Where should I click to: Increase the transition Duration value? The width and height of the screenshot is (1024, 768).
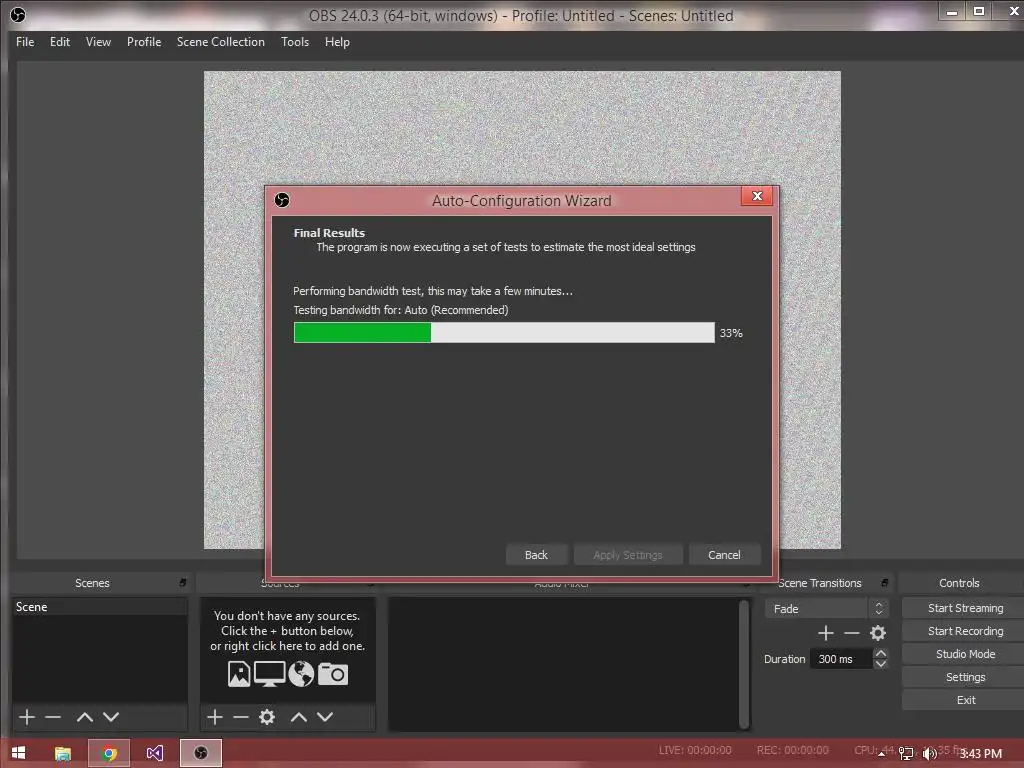coord(880,653)
